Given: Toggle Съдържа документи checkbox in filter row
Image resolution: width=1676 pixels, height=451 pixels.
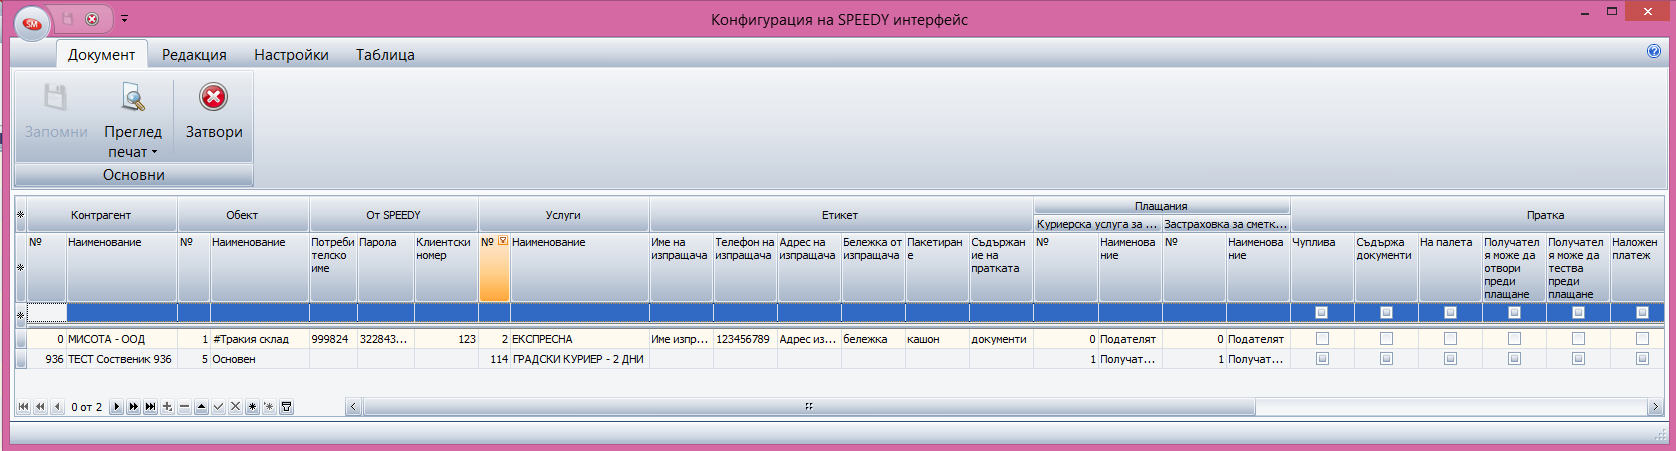Looking at the screenshot, I should point(1386,313).
